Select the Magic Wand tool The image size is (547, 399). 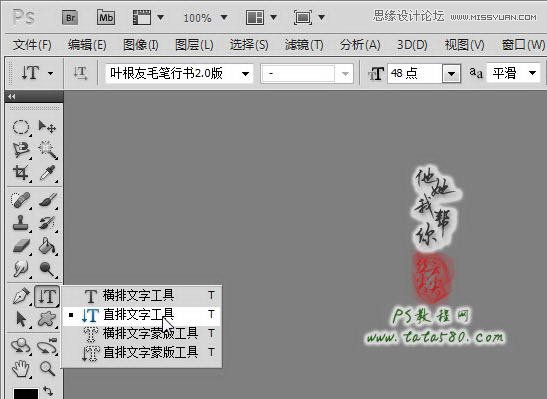pyautogui.click(x=47, y=150)
